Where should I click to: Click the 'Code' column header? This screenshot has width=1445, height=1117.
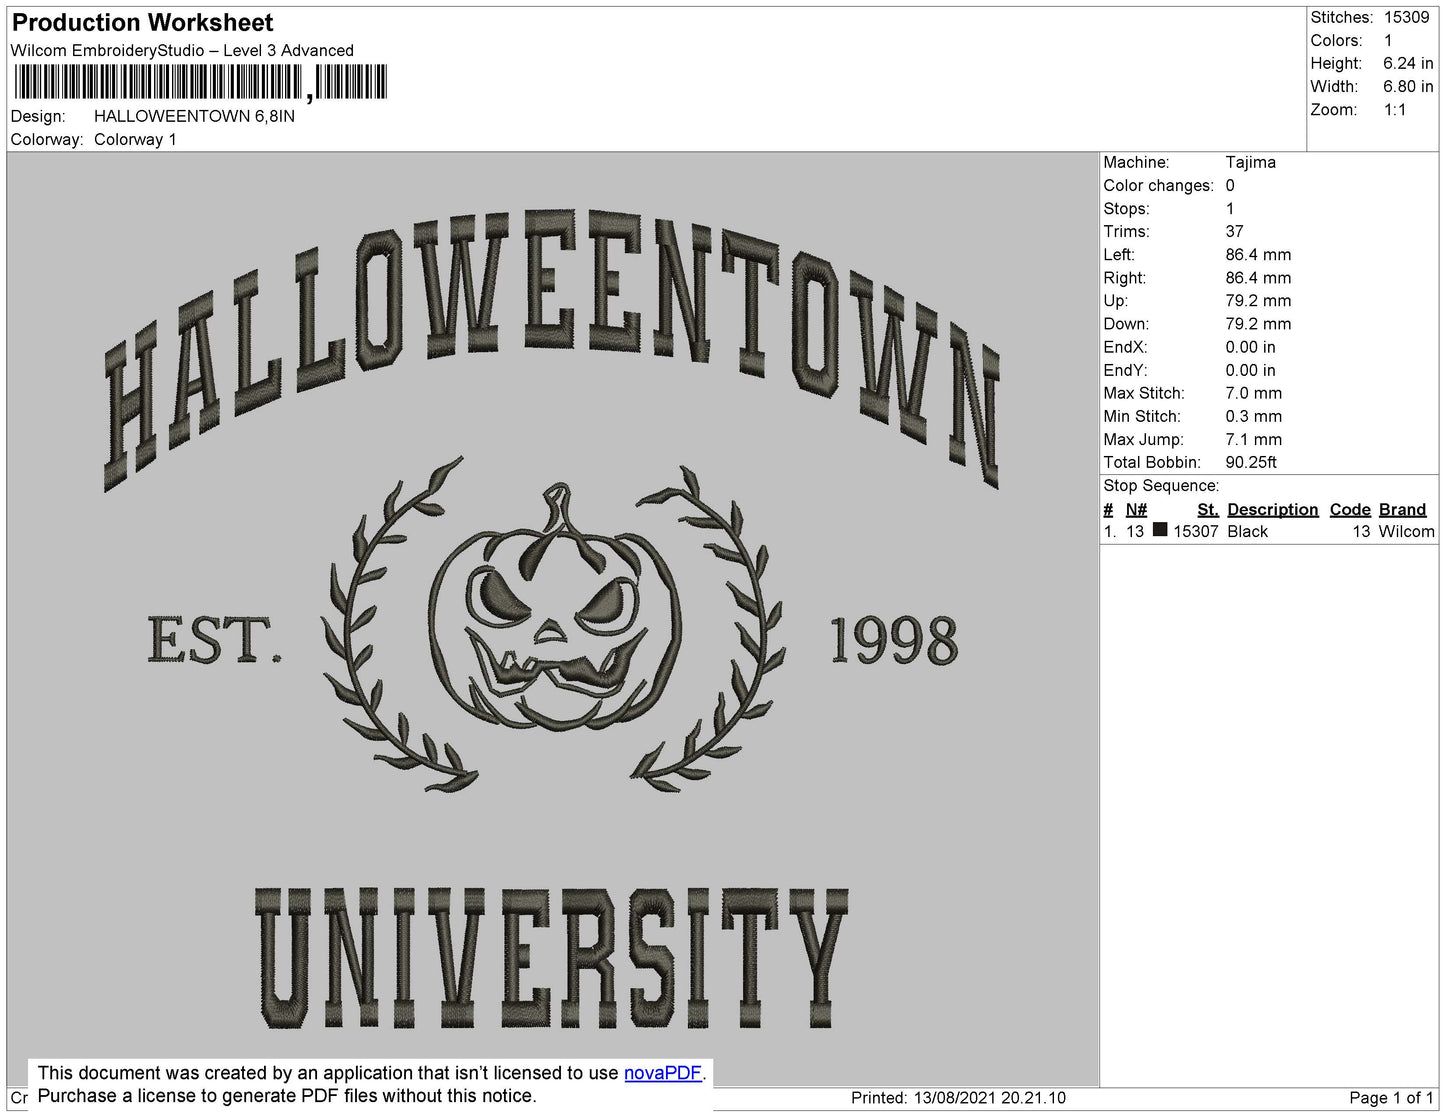[1350, 510]
